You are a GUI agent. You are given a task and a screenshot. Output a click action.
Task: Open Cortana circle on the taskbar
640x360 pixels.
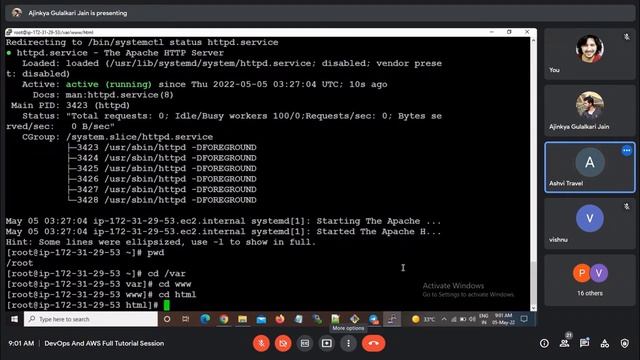[x=167, y=319]
